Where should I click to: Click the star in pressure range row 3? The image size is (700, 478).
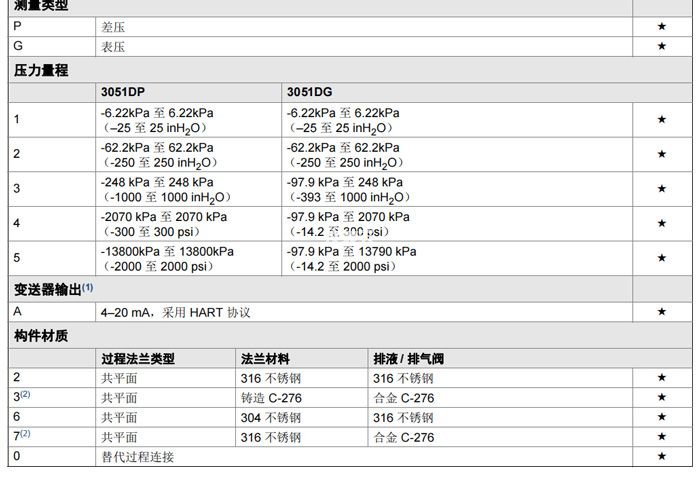point(662,189)
